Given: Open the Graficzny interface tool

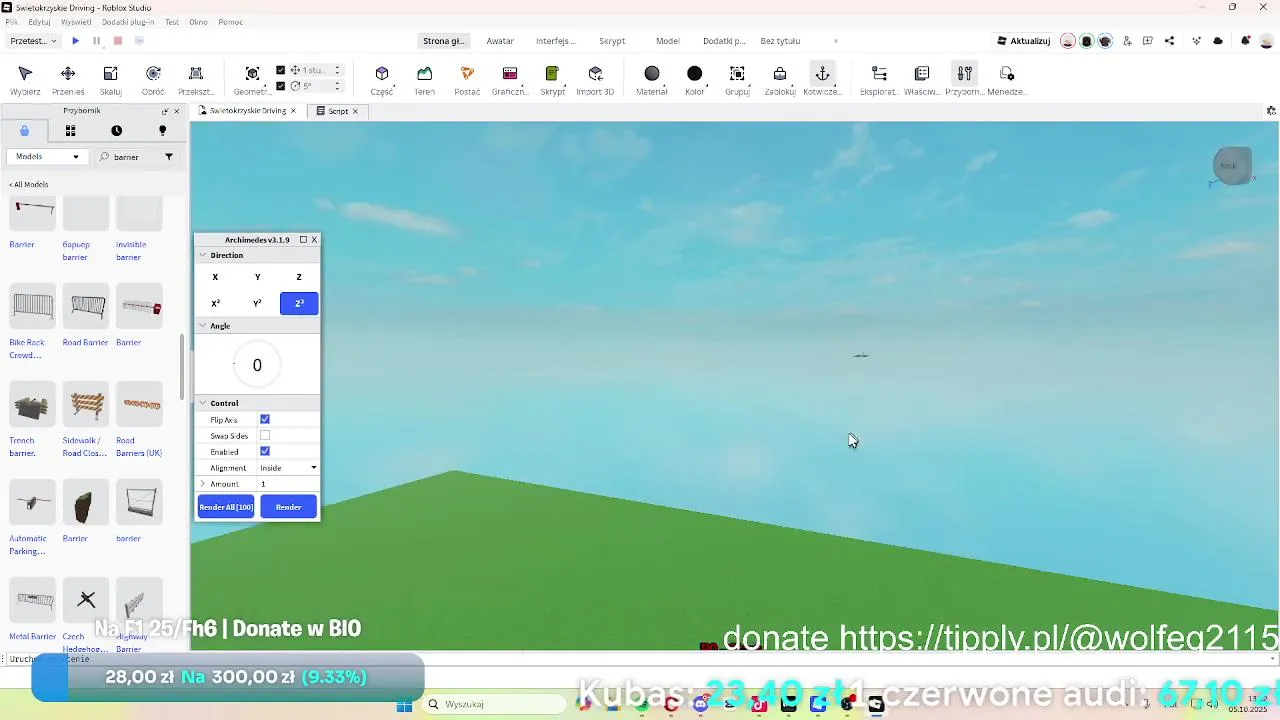Looking at the screenshot, I should click(510, 79).
